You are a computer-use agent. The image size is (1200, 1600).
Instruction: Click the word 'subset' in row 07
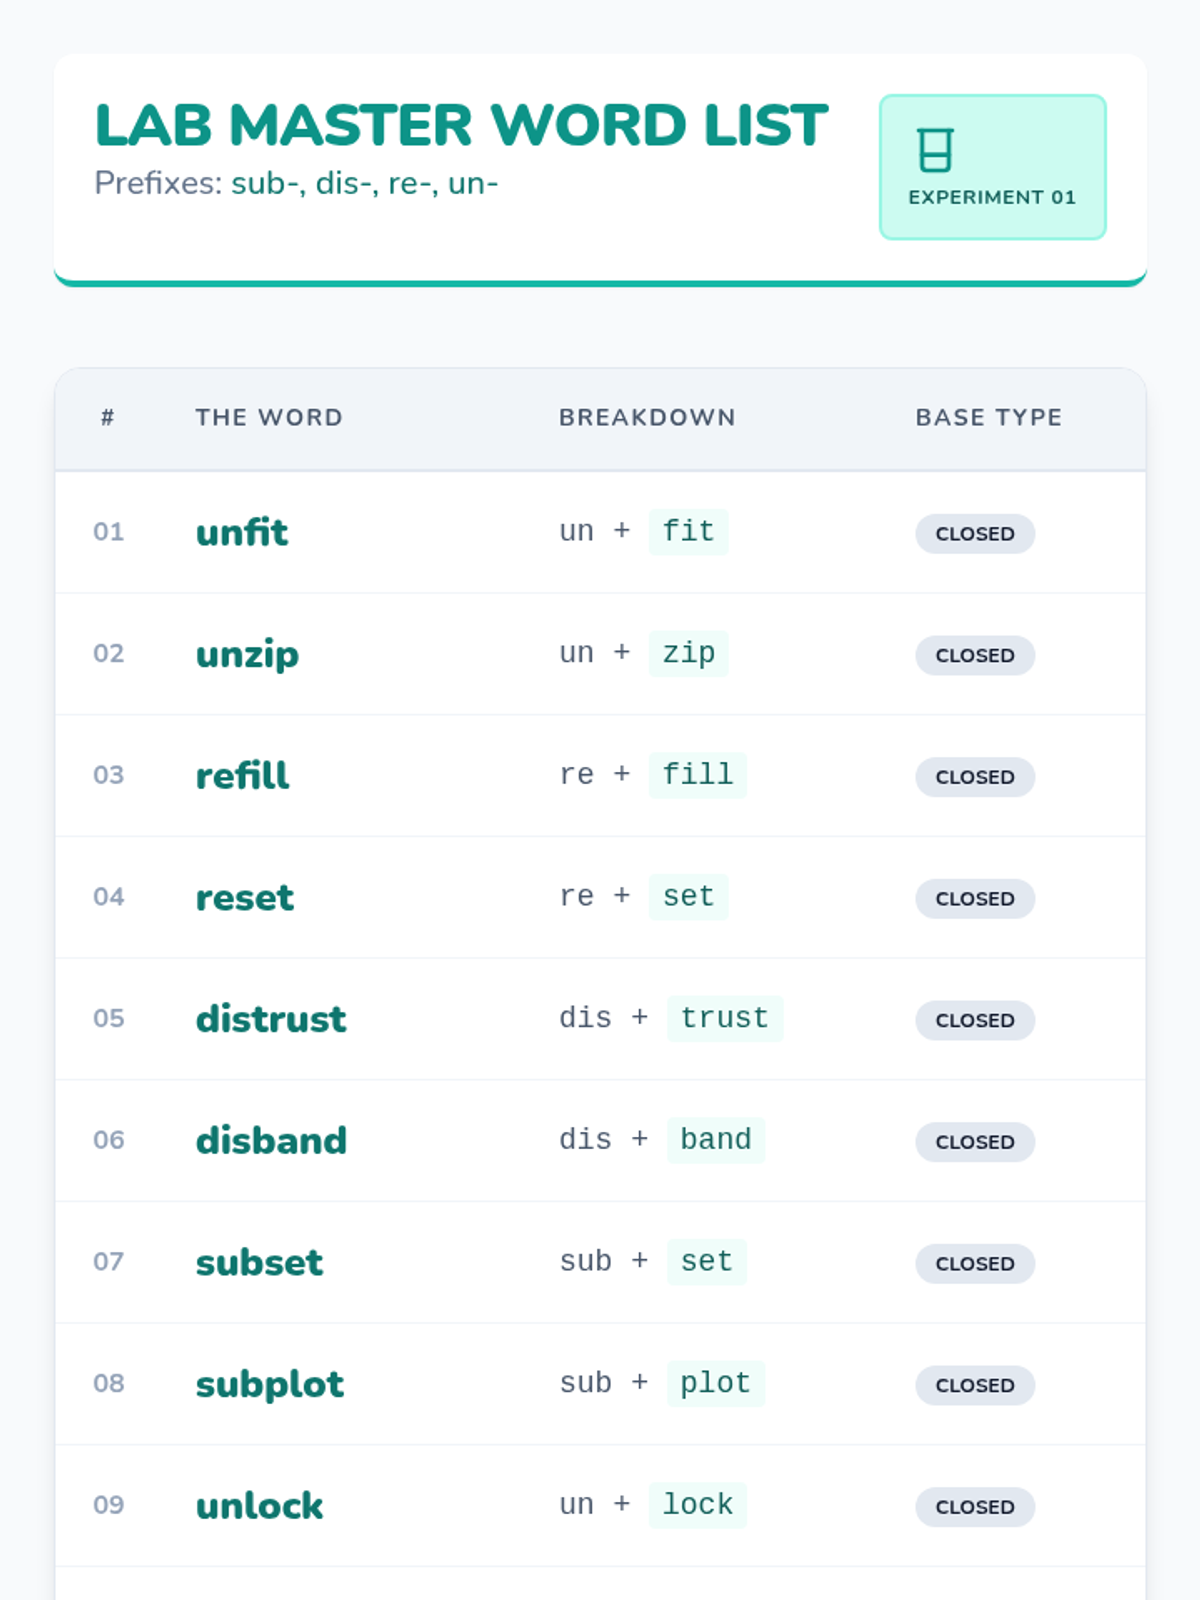[x=259, y=1262]
